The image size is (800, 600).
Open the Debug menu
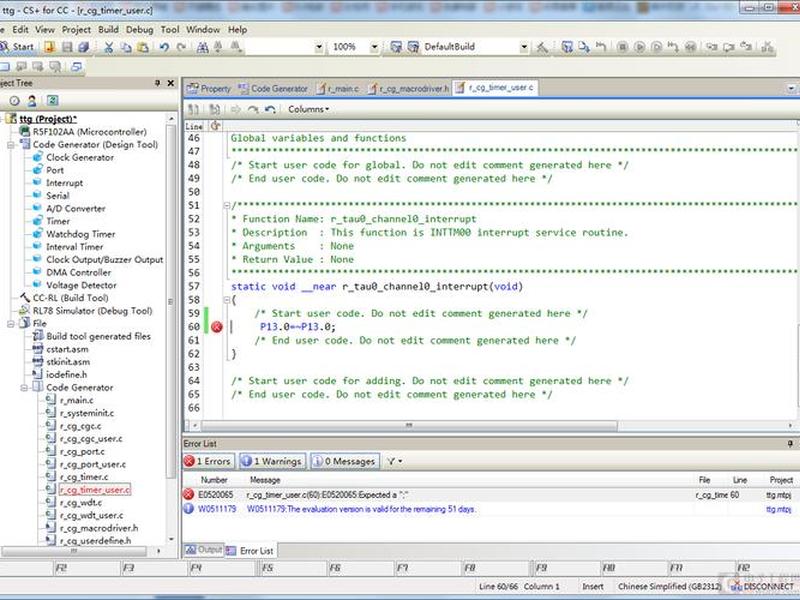point(139,30)
